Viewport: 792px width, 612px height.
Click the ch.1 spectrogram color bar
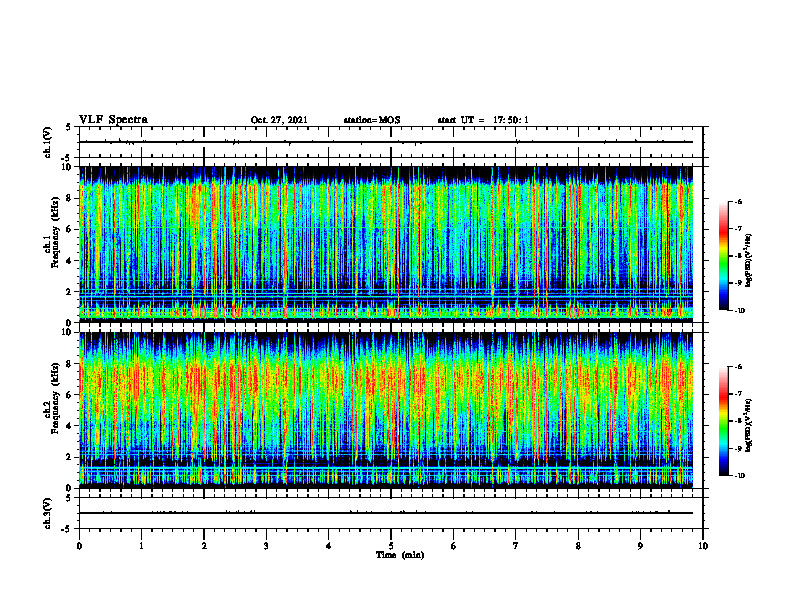(x=723, y=256)
